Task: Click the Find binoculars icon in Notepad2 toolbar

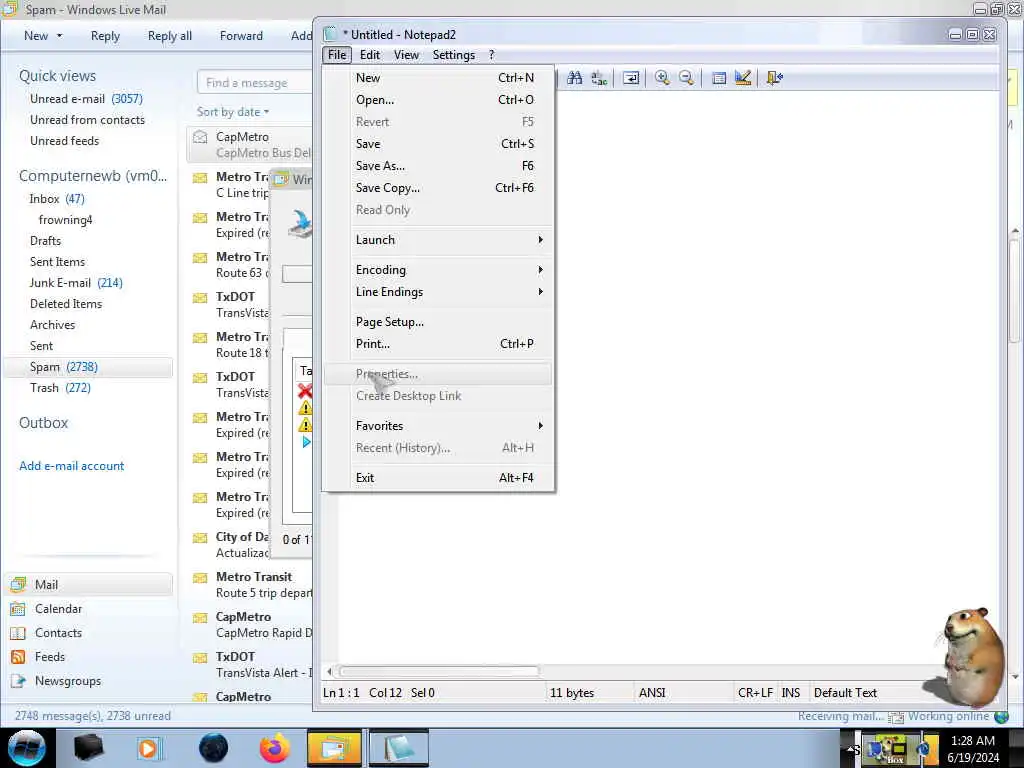Action: click(575, 78)
